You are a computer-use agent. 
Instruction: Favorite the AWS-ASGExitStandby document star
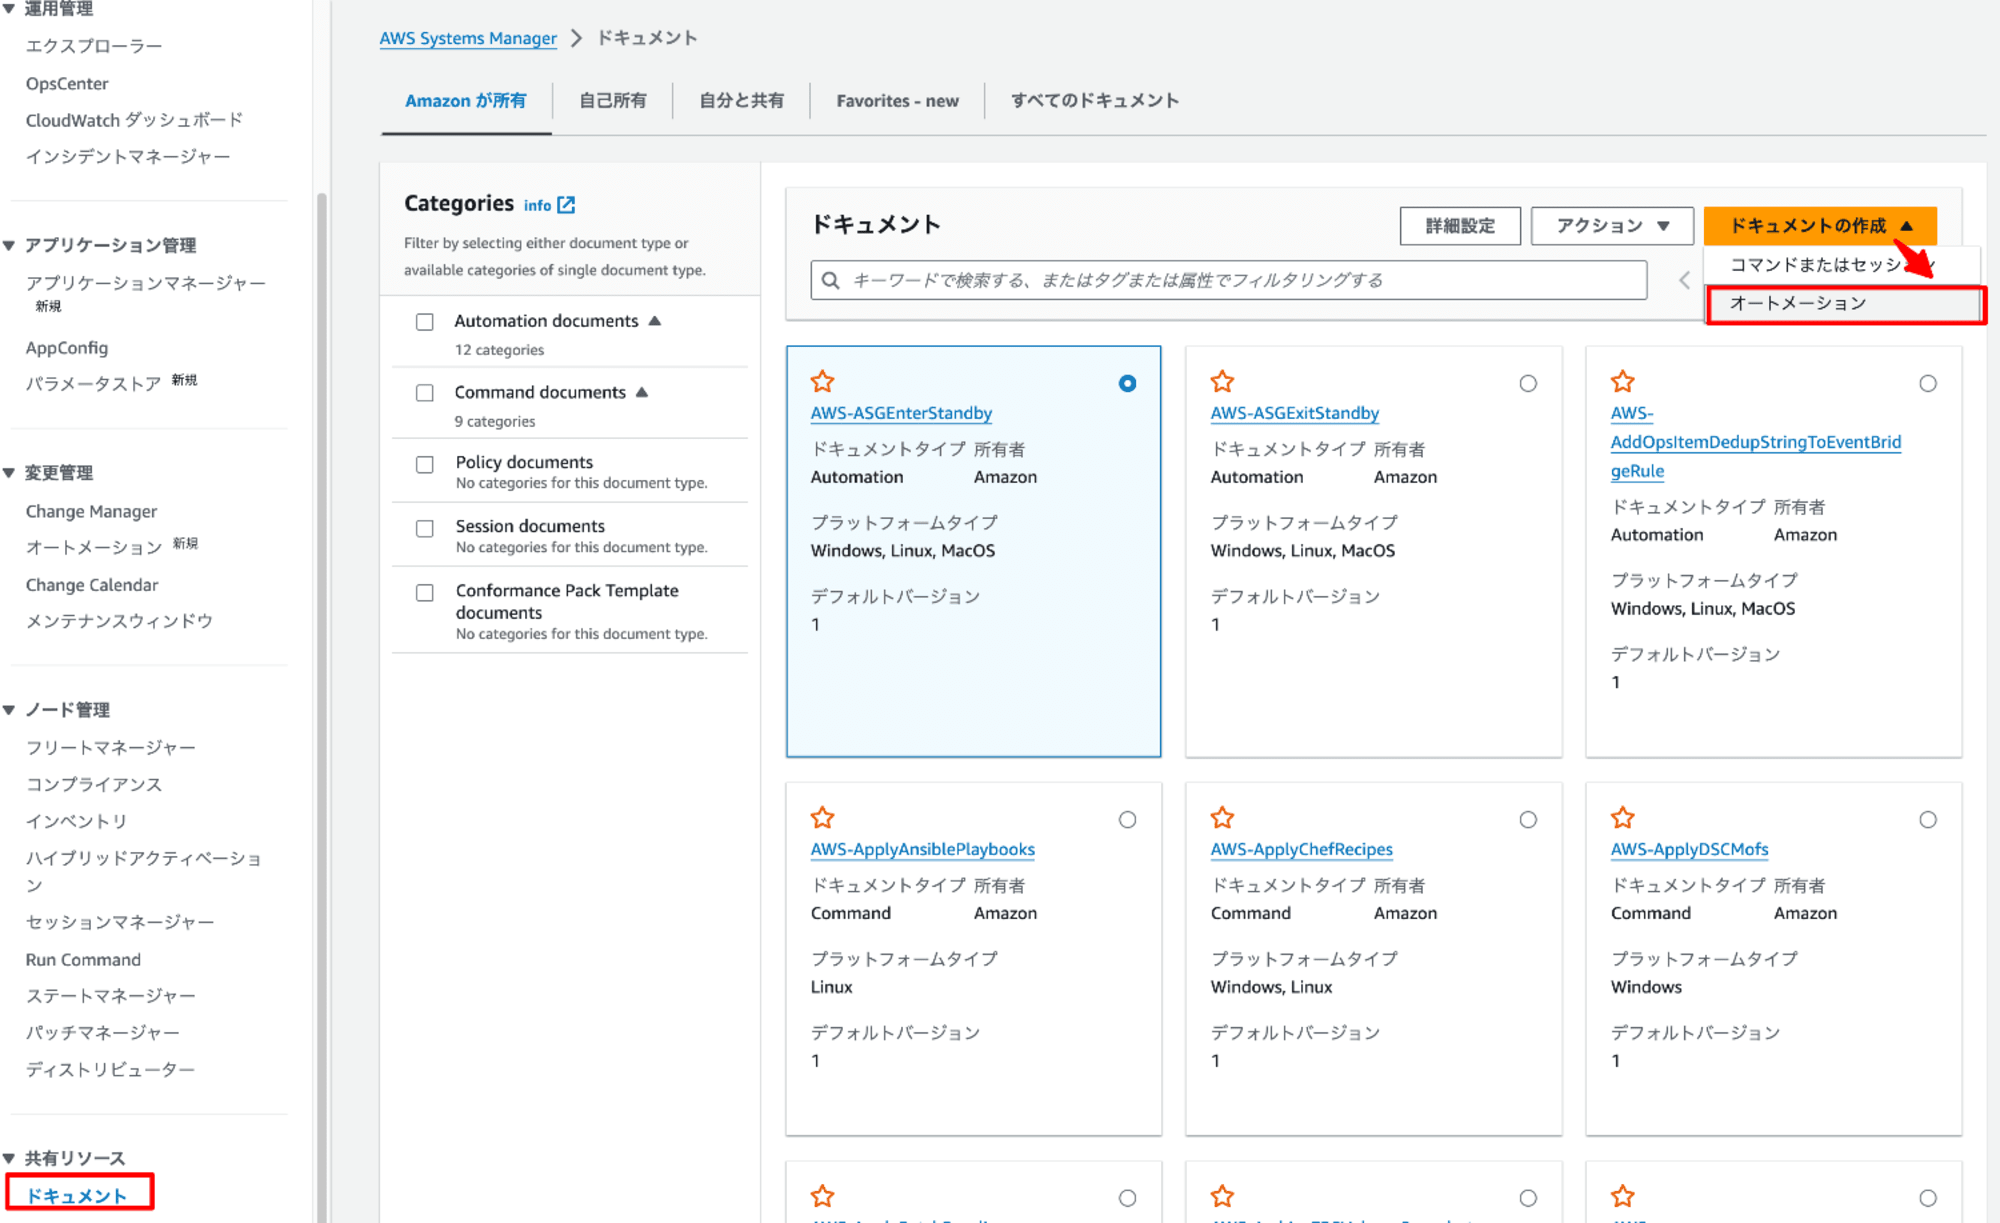point(1222,381)
